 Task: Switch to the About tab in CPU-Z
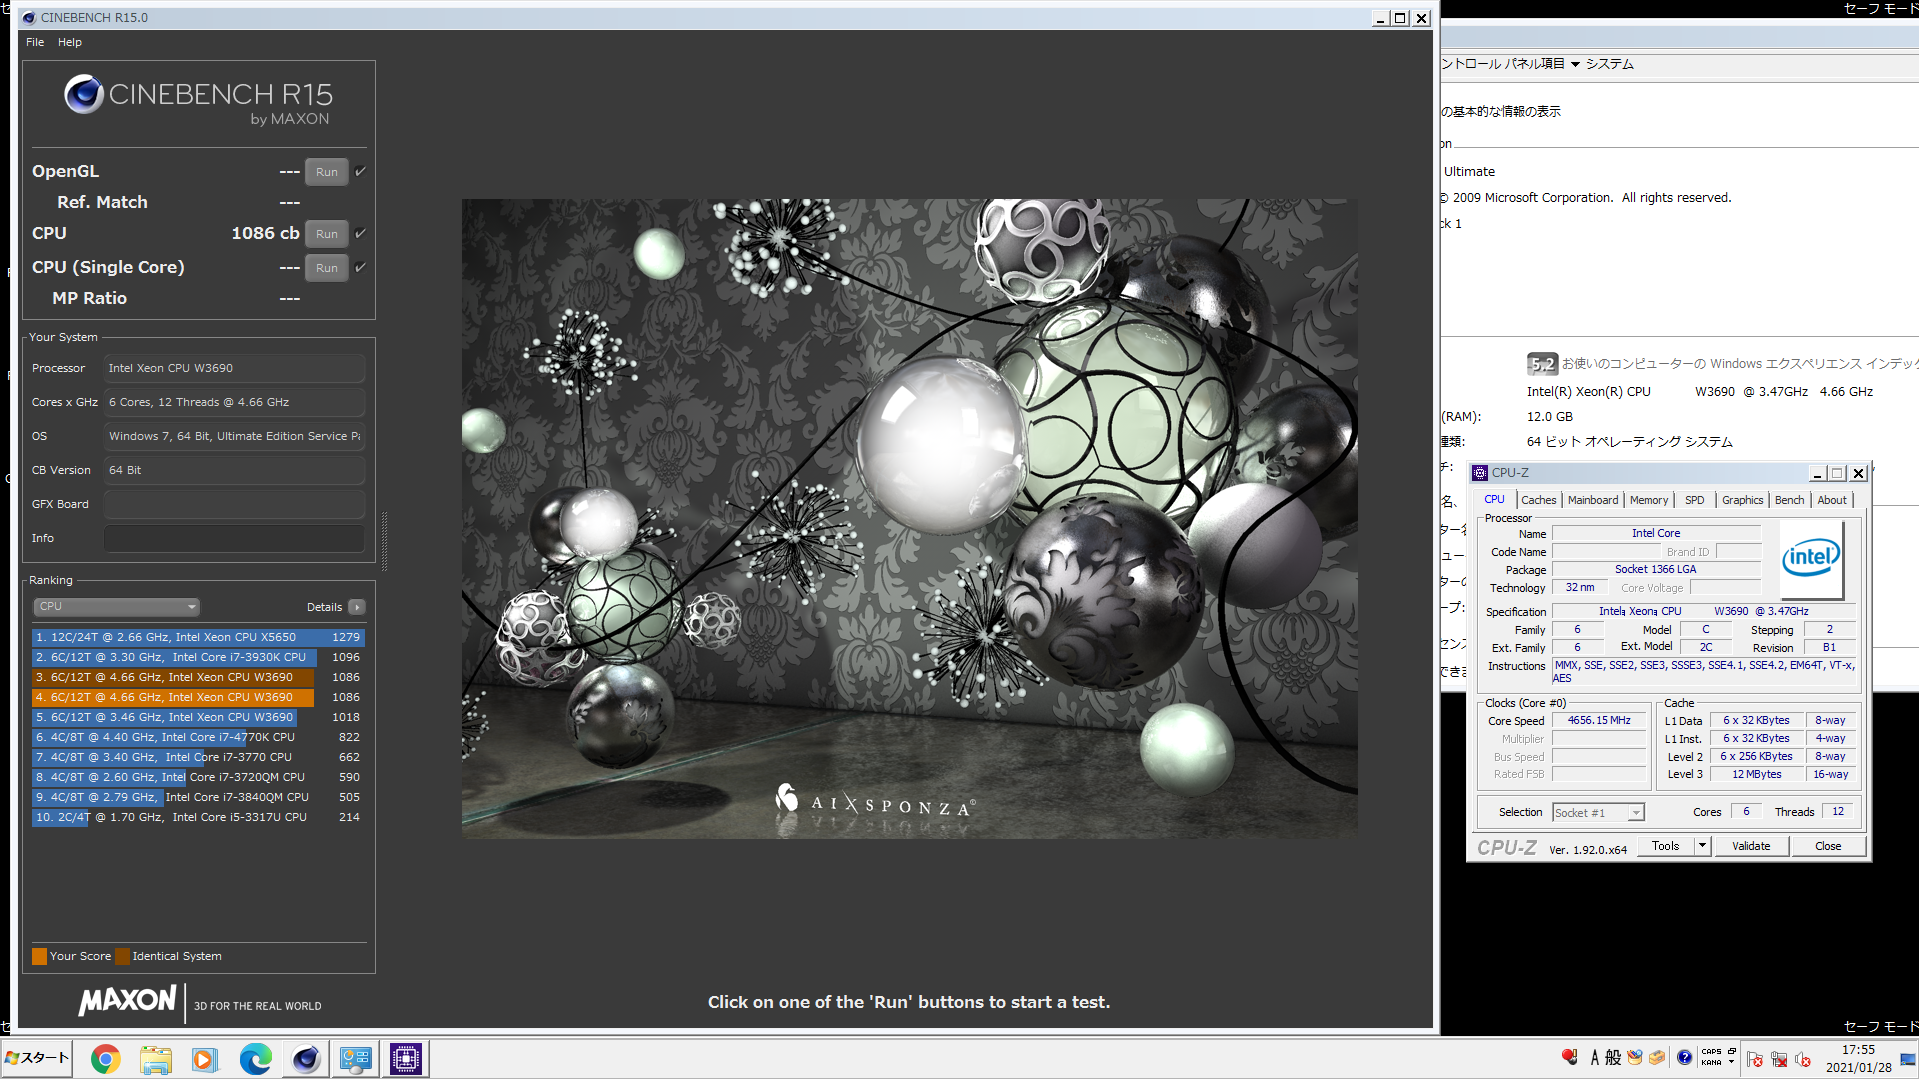pos(1832,500)
